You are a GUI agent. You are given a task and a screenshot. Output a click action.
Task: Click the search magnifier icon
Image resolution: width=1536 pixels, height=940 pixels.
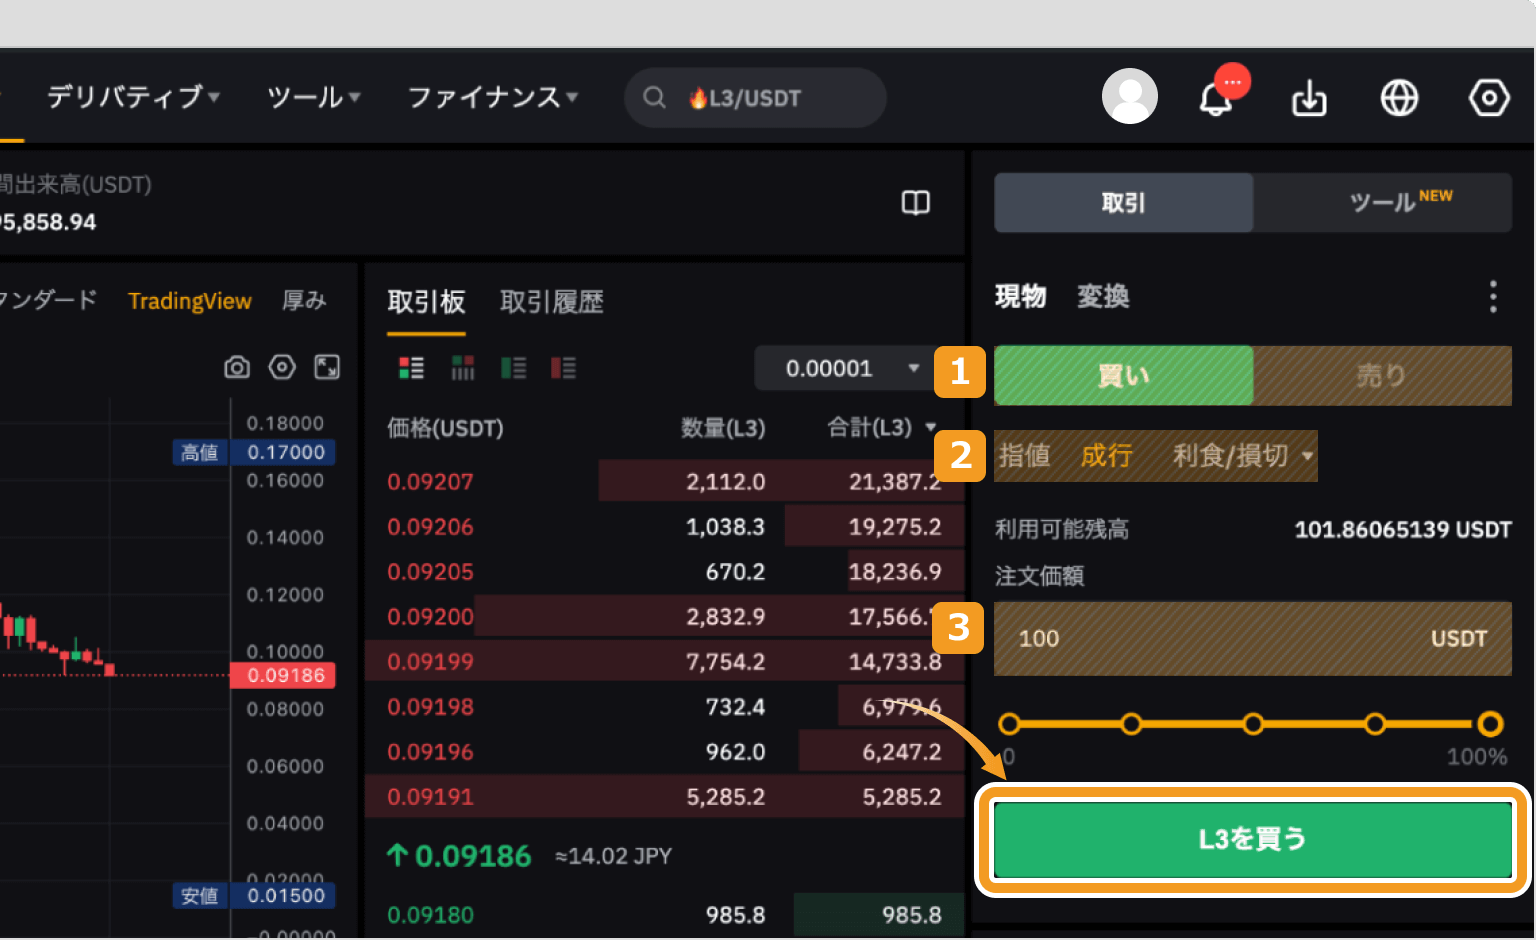point(654,97)
